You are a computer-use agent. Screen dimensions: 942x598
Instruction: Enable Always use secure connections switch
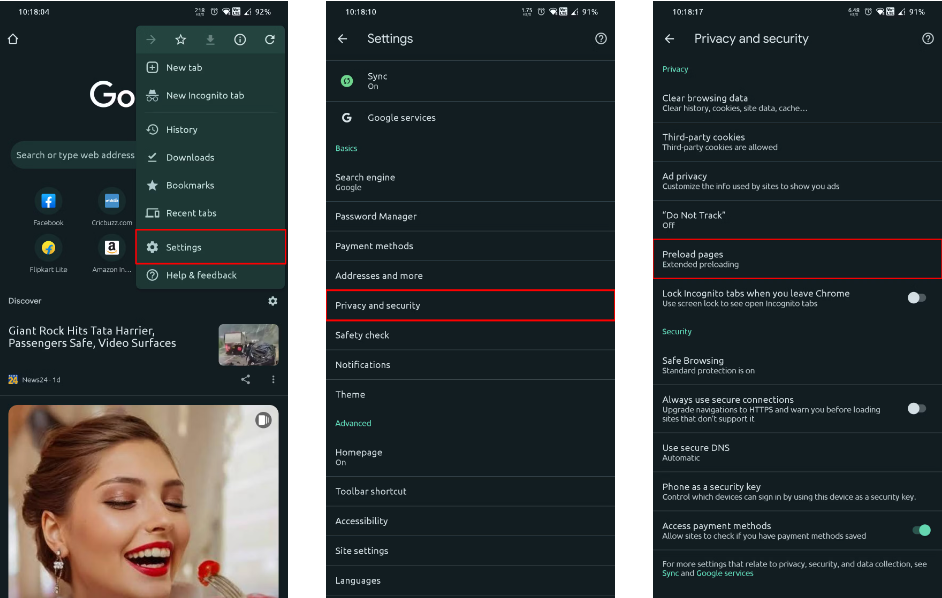click(916, 408)
